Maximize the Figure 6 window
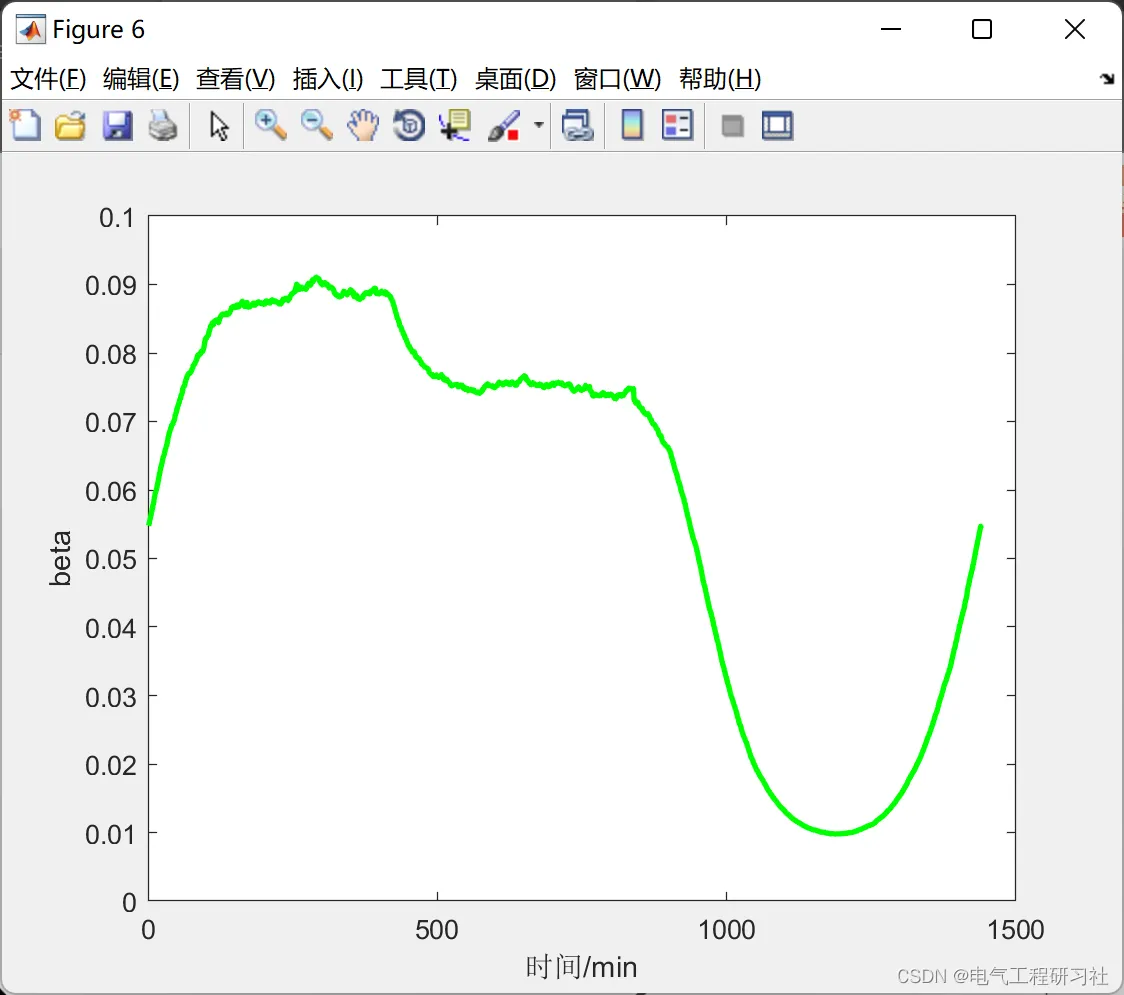 point(981,29)
